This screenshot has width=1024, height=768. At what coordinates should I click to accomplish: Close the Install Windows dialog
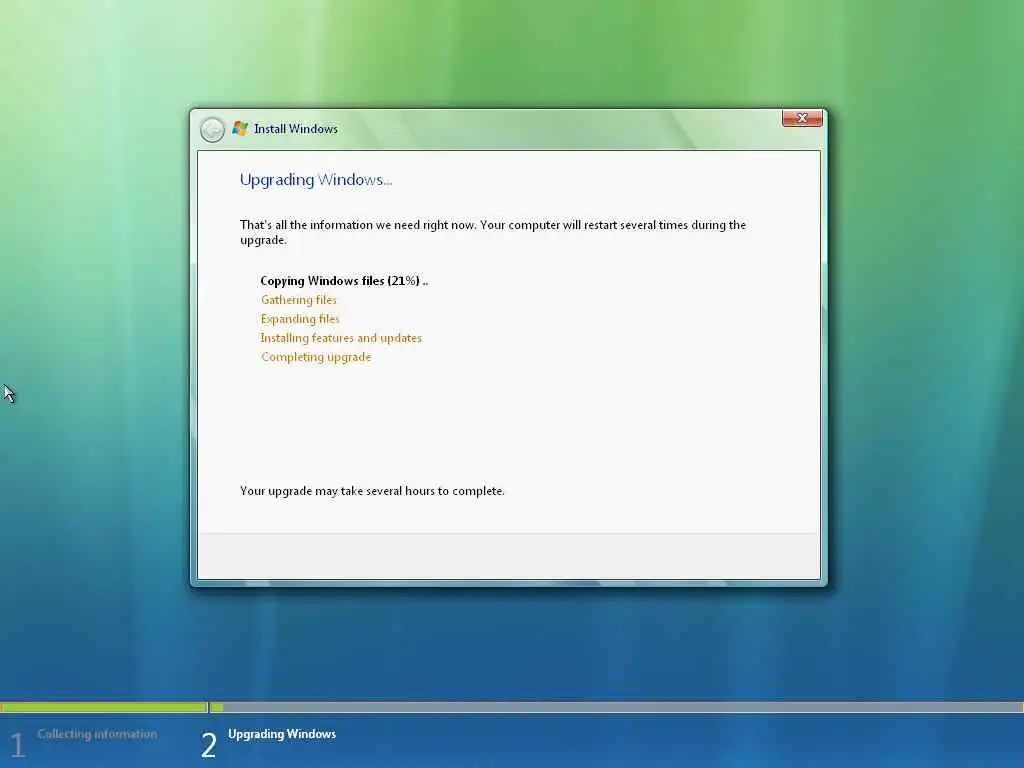coord(802,118)
